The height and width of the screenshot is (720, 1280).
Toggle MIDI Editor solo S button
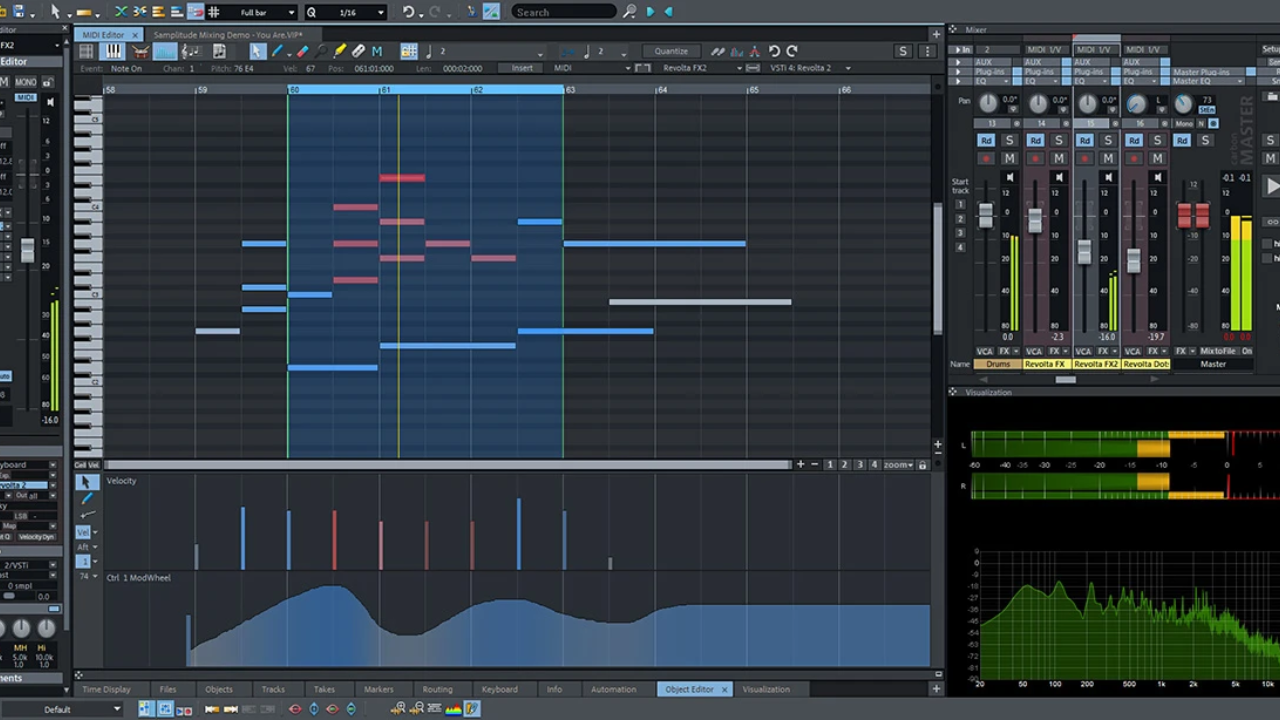click(x=903, y=52)
